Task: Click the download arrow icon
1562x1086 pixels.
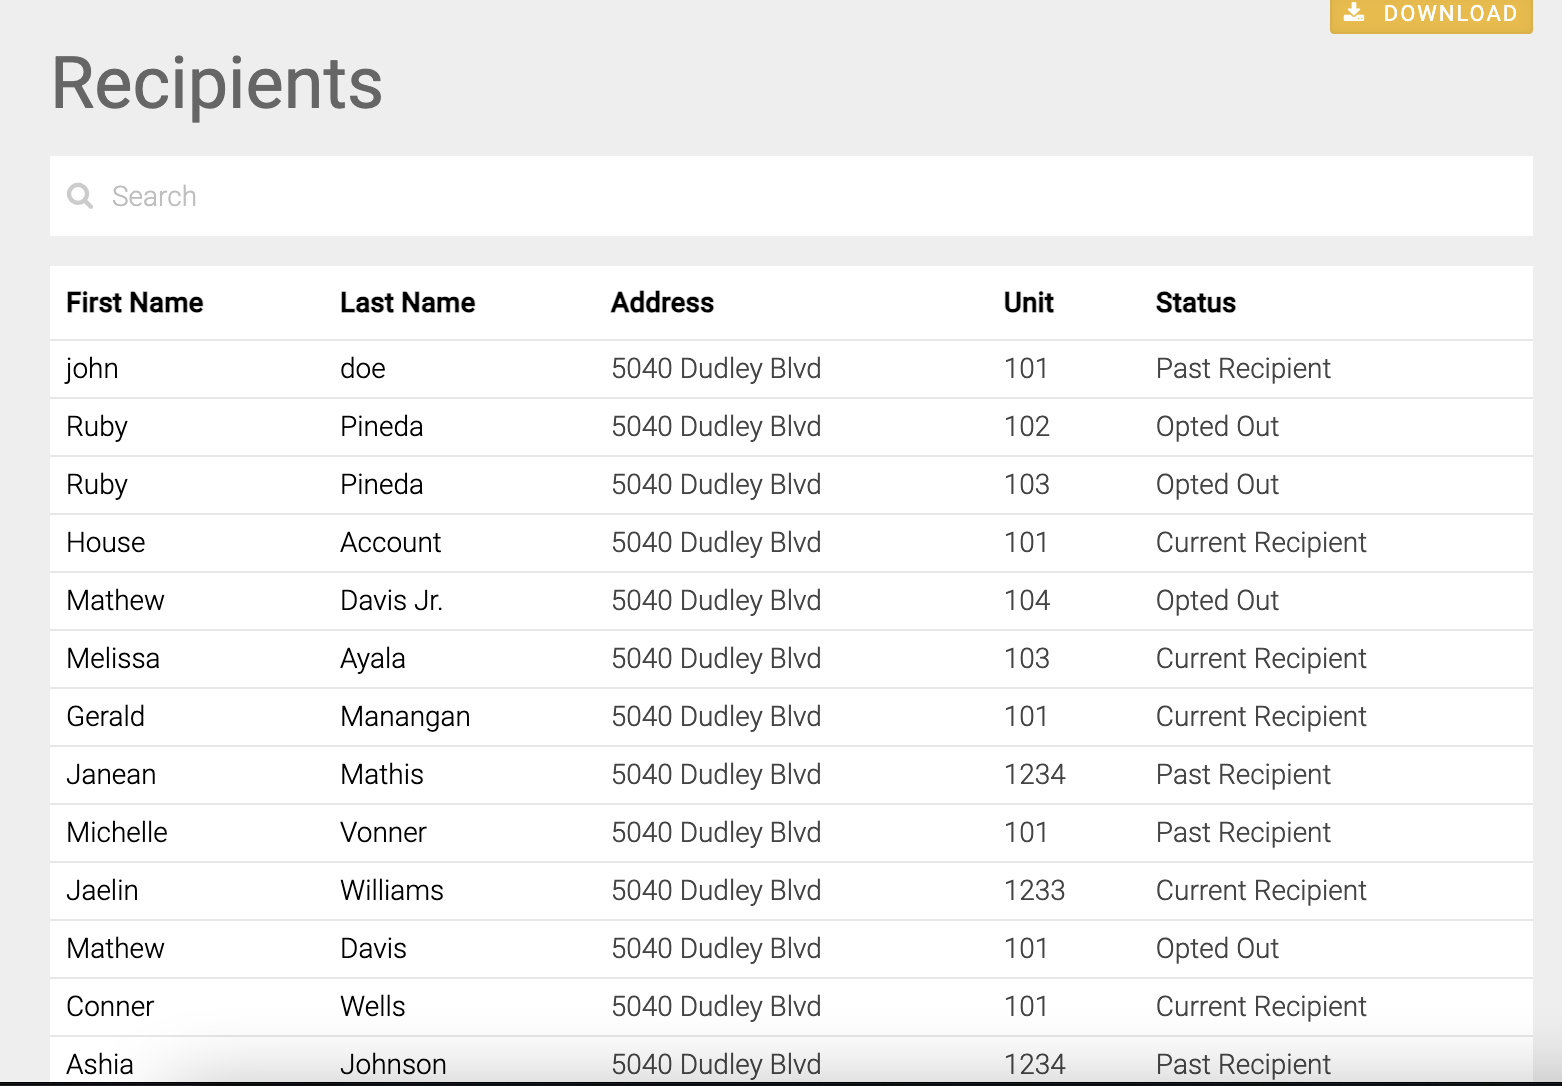Action: pyautogui.click(x=1354, y=12)
